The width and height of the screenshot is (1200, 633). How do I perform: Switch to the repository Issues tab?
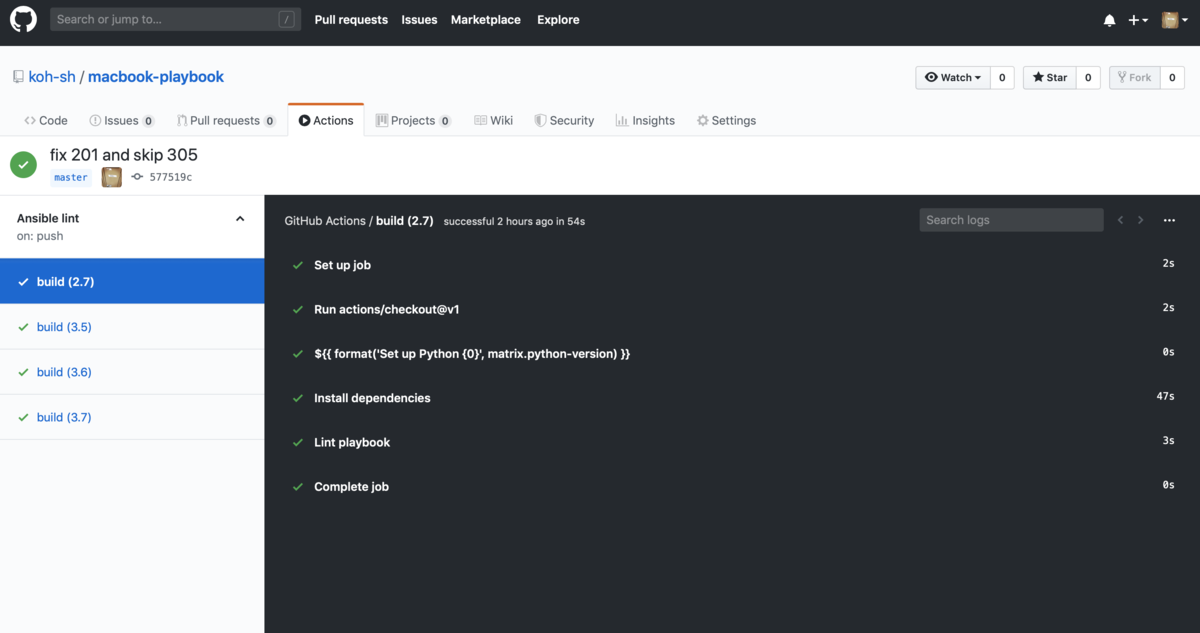[122, 120]
